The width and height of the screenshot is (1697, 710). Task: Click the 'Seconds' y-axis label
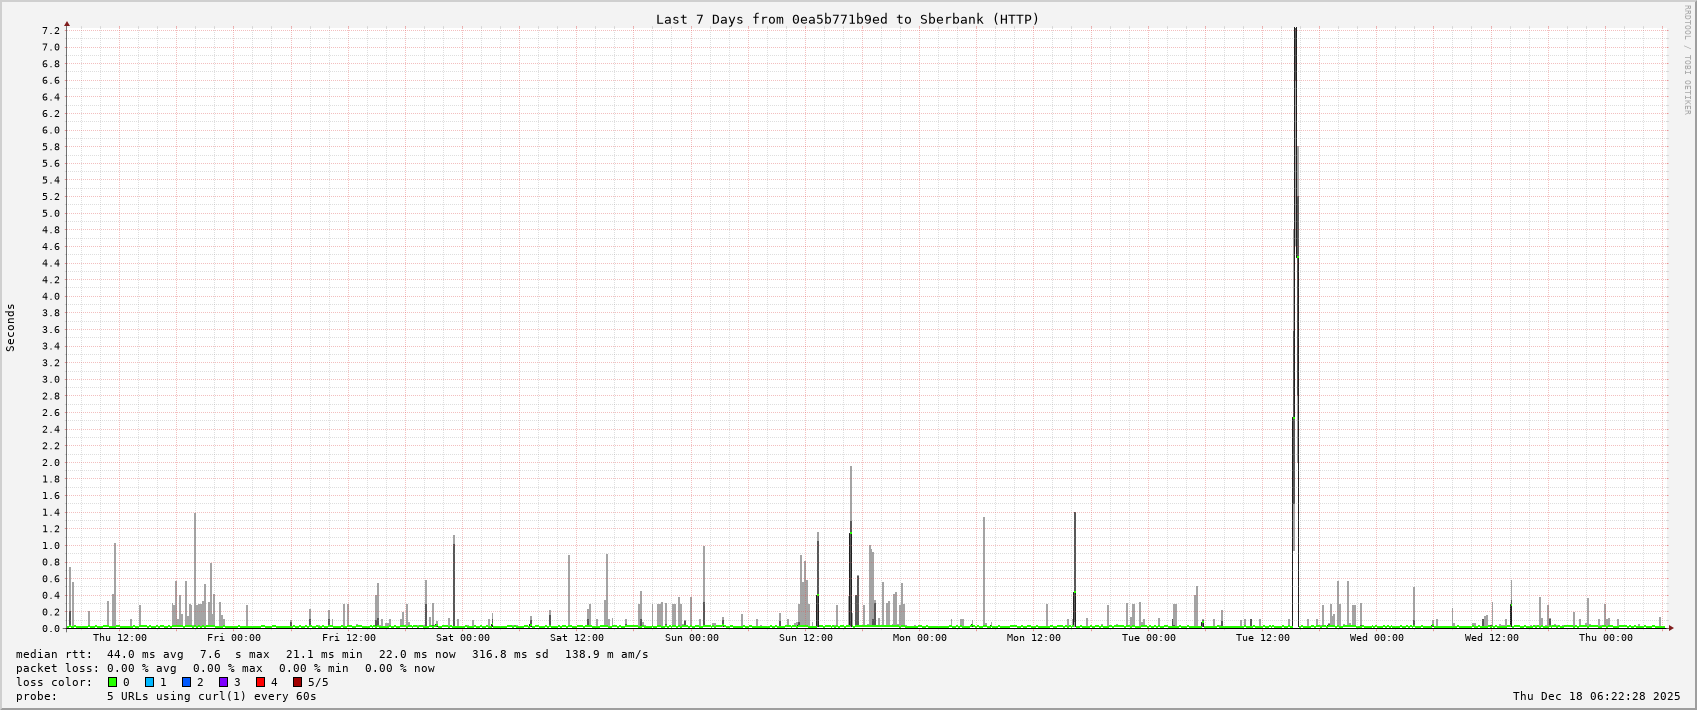point(11,328)
